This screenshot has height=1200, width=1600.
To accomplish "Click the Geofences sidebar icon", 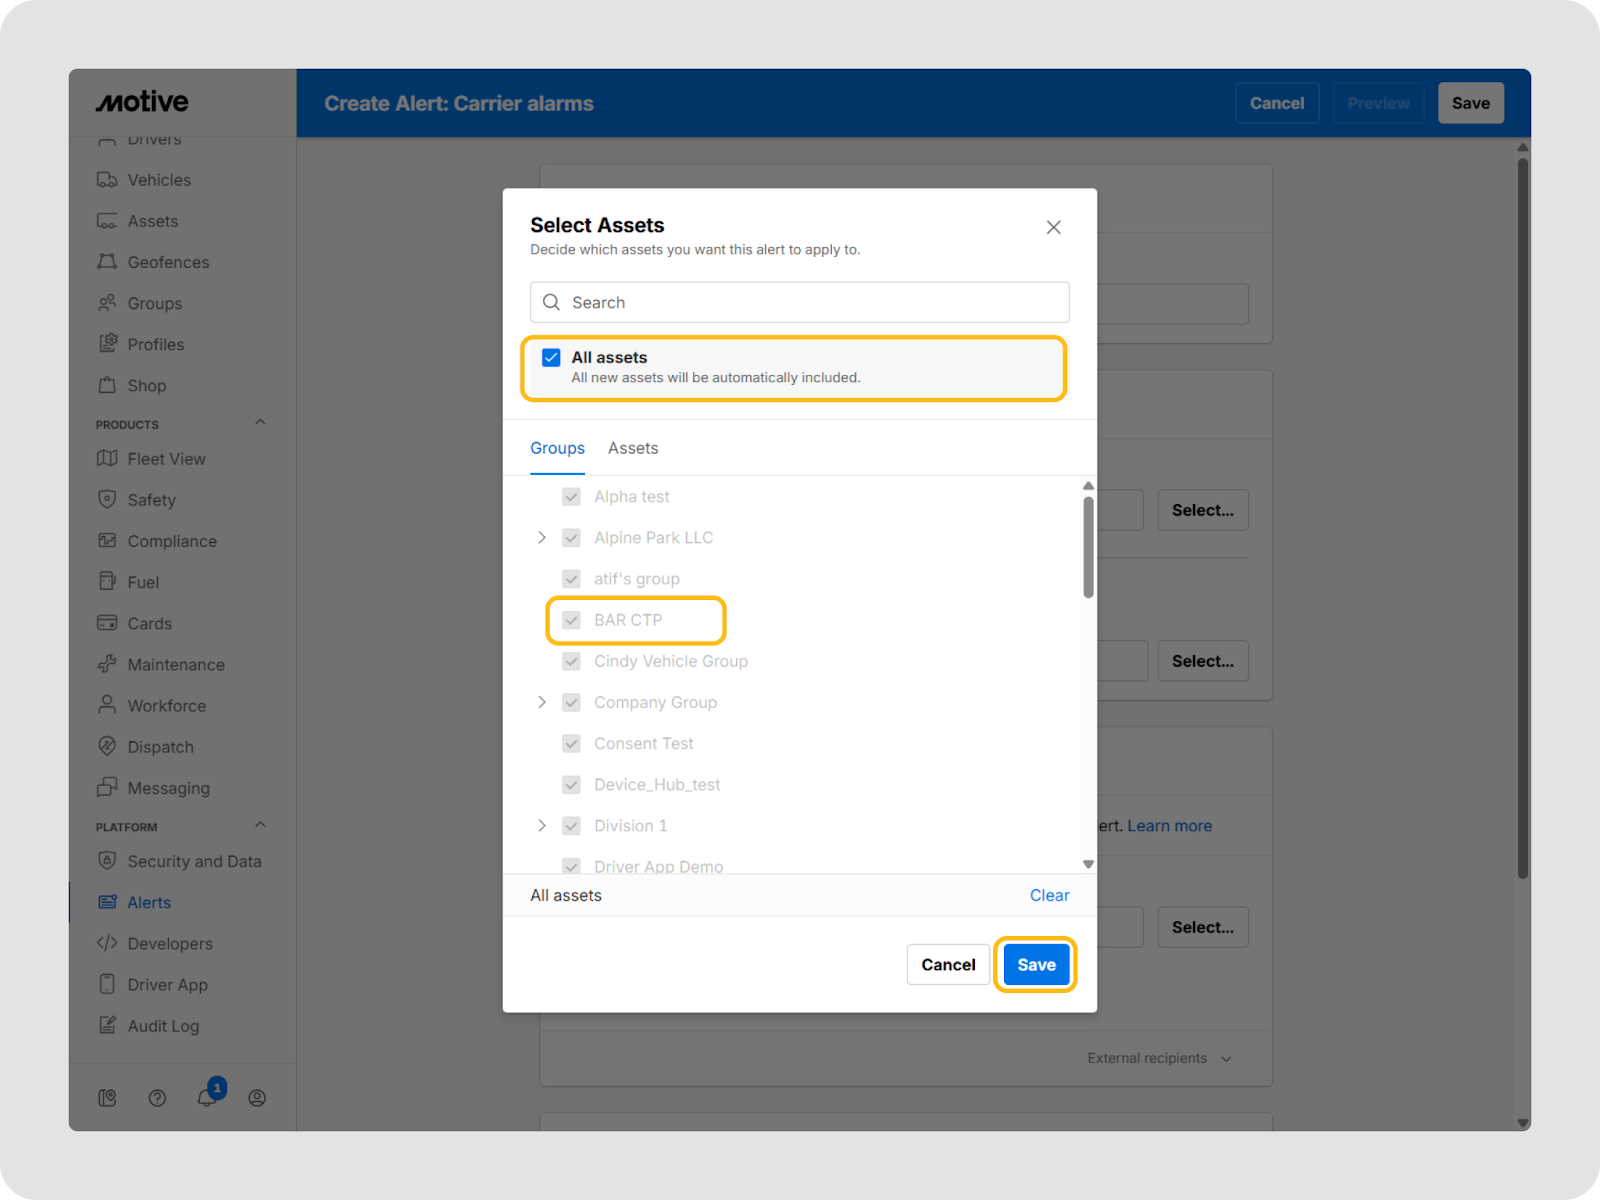I will click(107, 262).
